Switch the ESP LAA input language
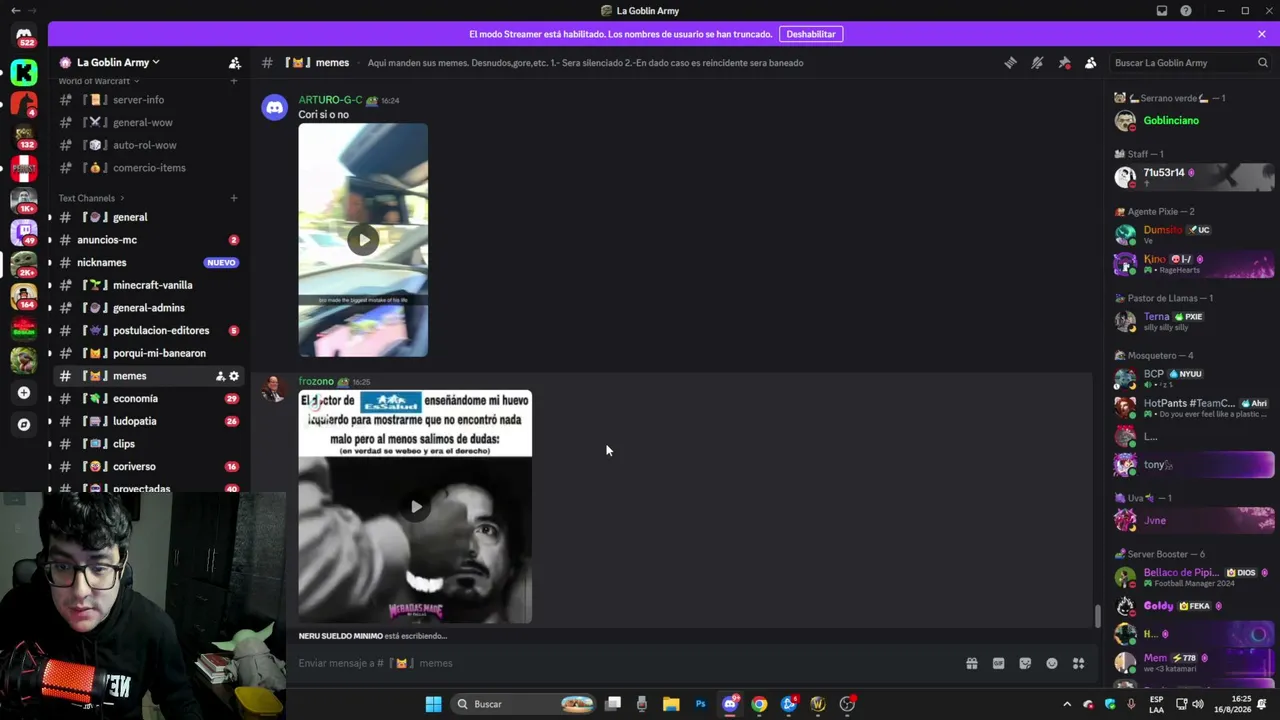This screenshot has height=720, width=1280. [1156, 704]
